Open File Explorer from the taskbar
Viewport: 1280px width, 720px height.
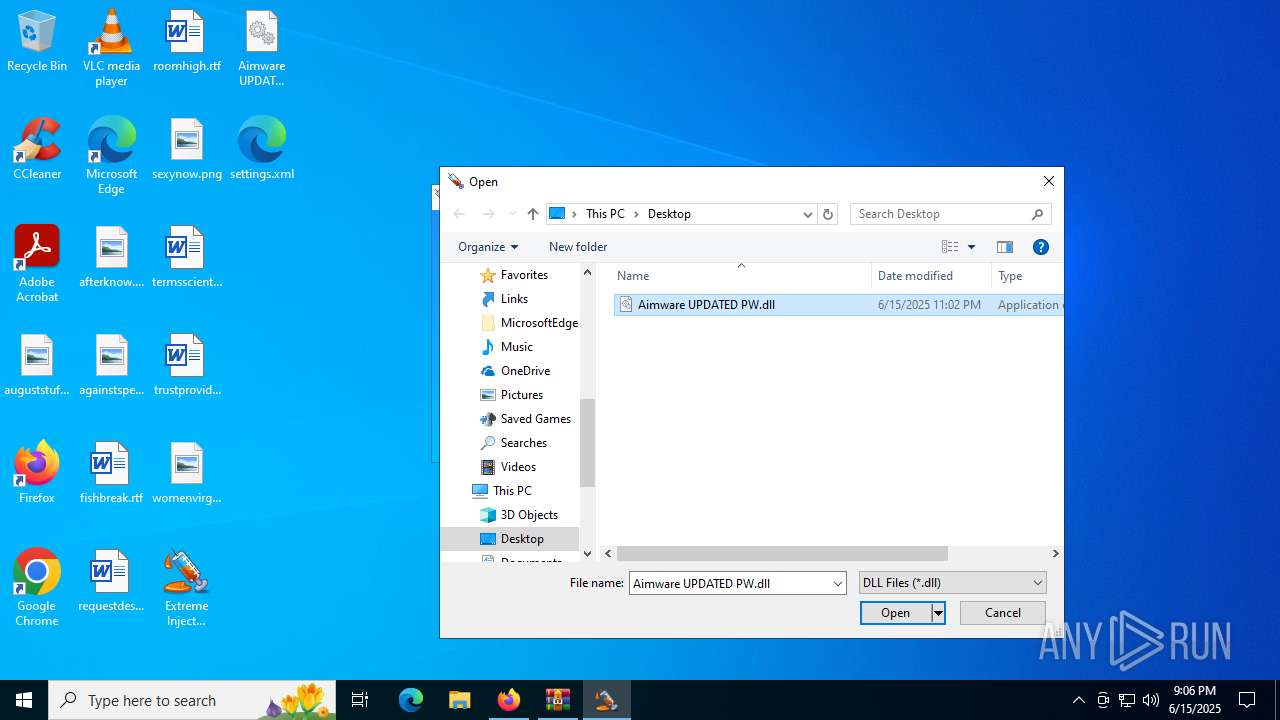tap(459, 700)
